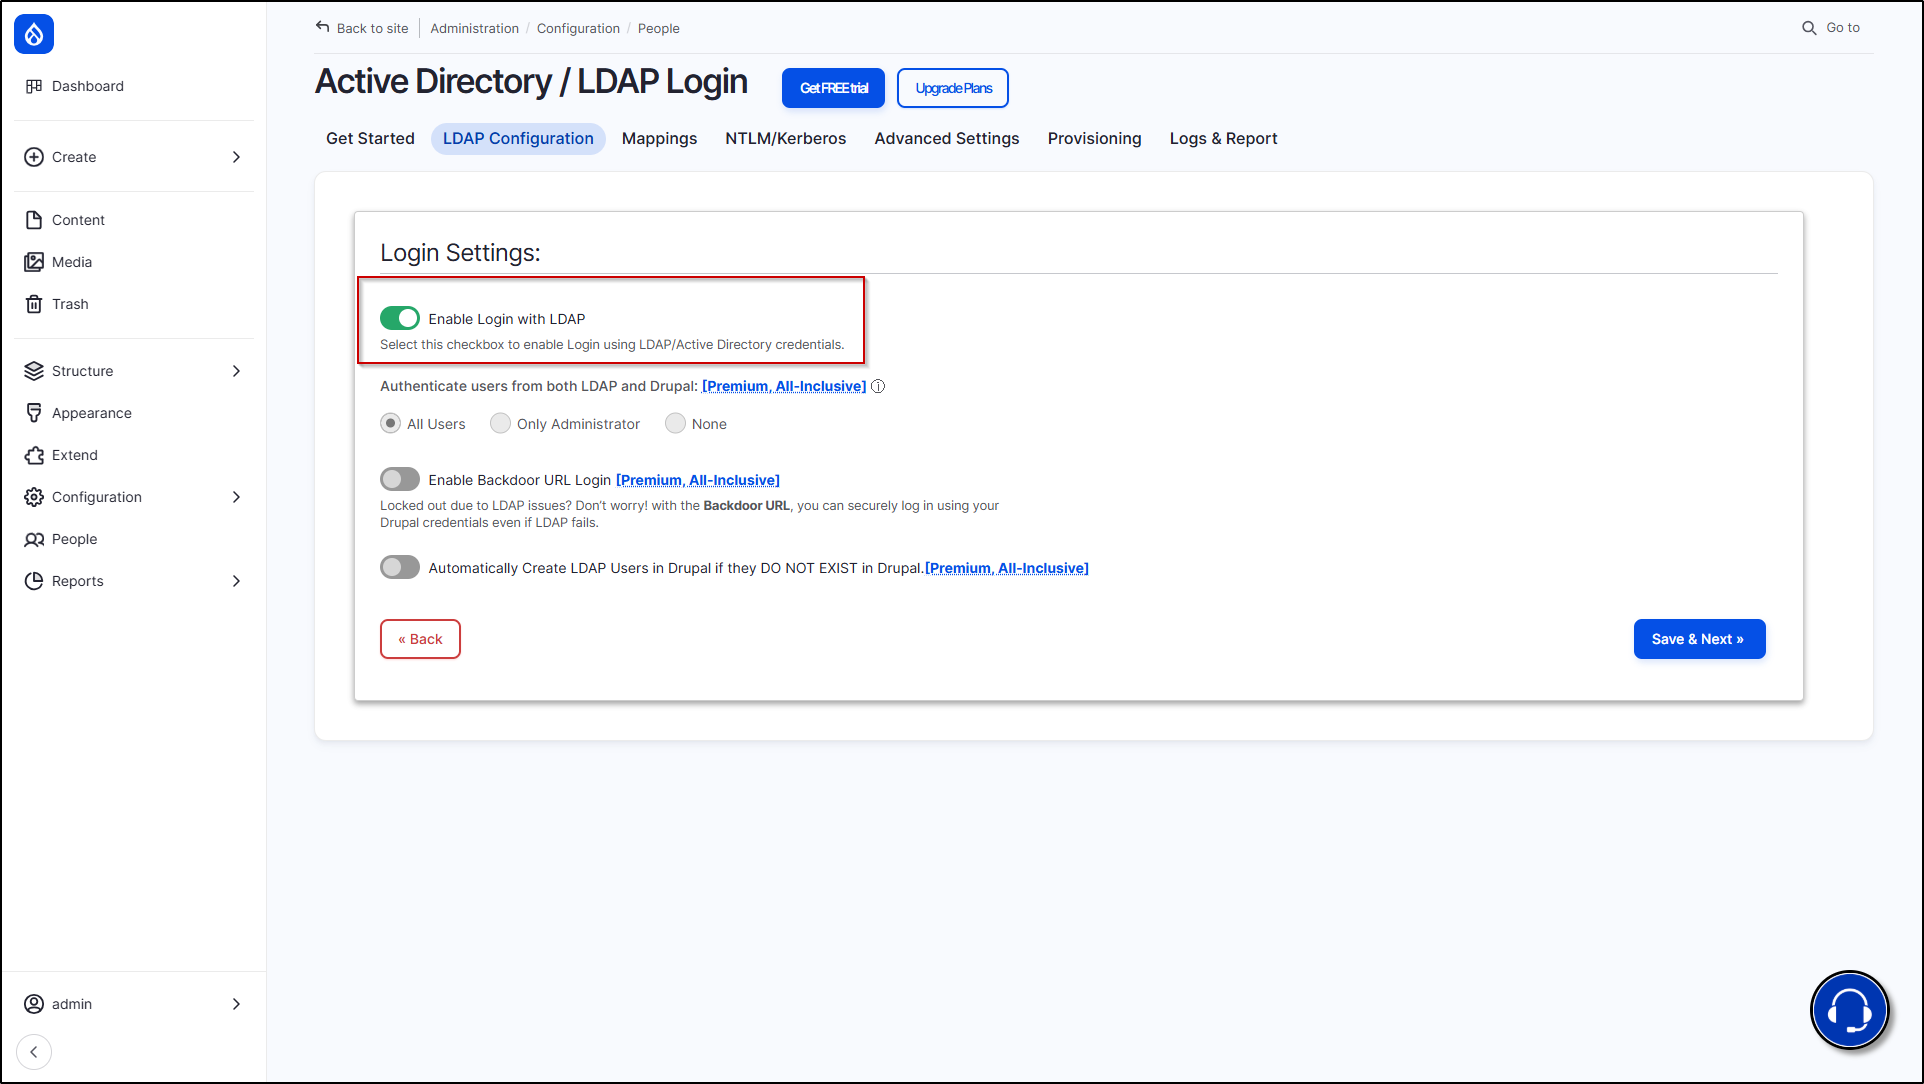
Task: Switch to the Mappings tab
Action: (659, 139)
